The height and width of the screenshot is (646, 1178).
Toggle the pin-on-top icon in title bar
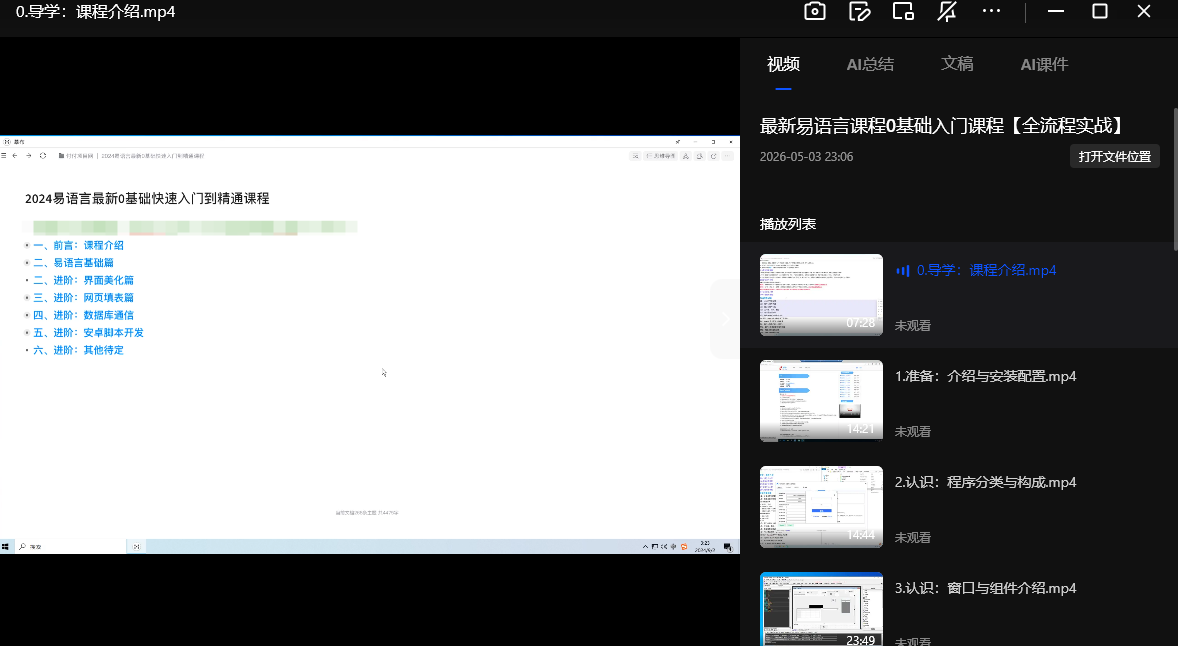(947, 11)
